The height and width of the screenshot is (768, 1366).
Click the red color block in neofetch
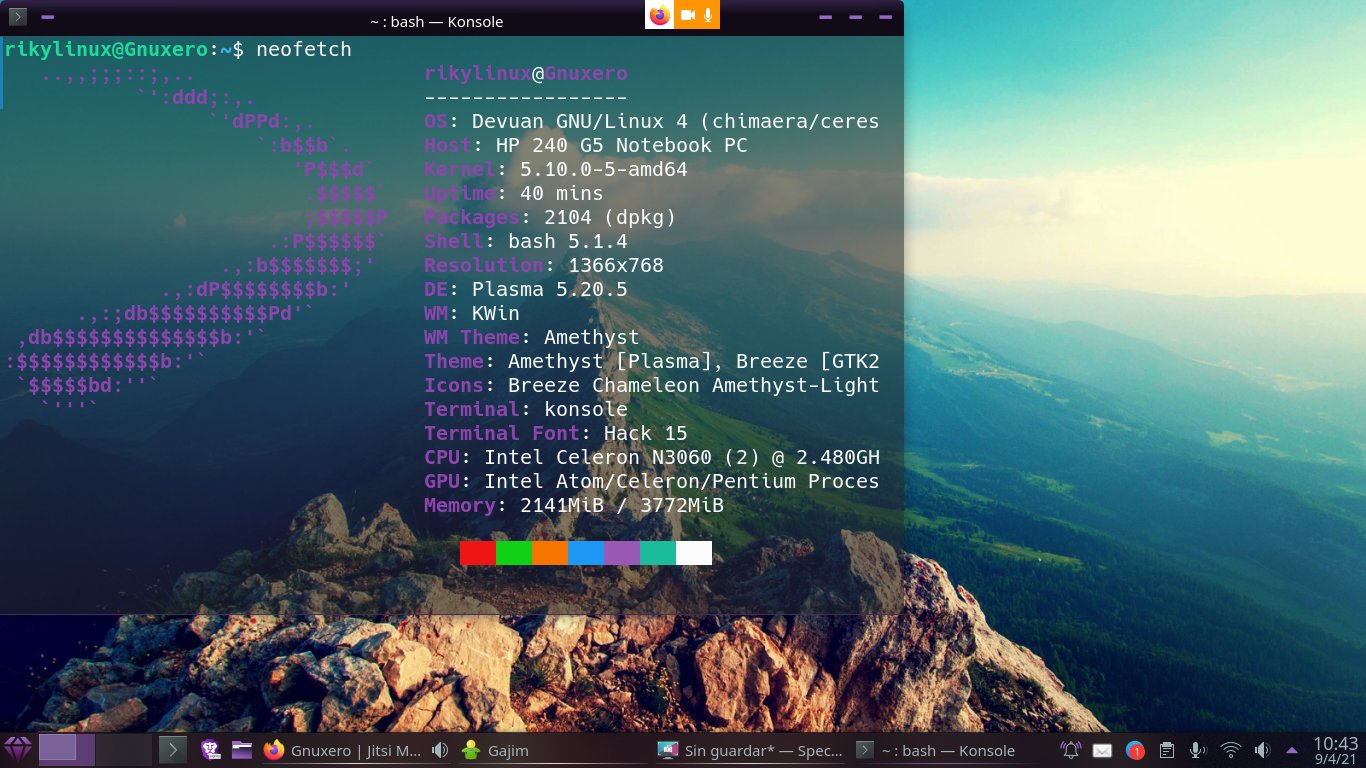[478, 553]
